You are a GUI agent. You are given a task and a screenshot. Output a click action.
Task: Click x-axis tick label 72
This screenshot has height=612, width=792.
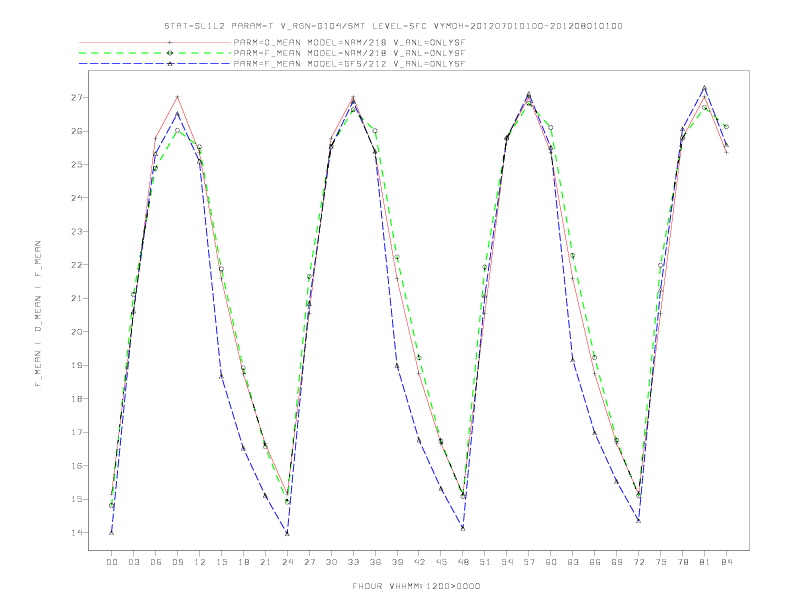tap(639, 562)
